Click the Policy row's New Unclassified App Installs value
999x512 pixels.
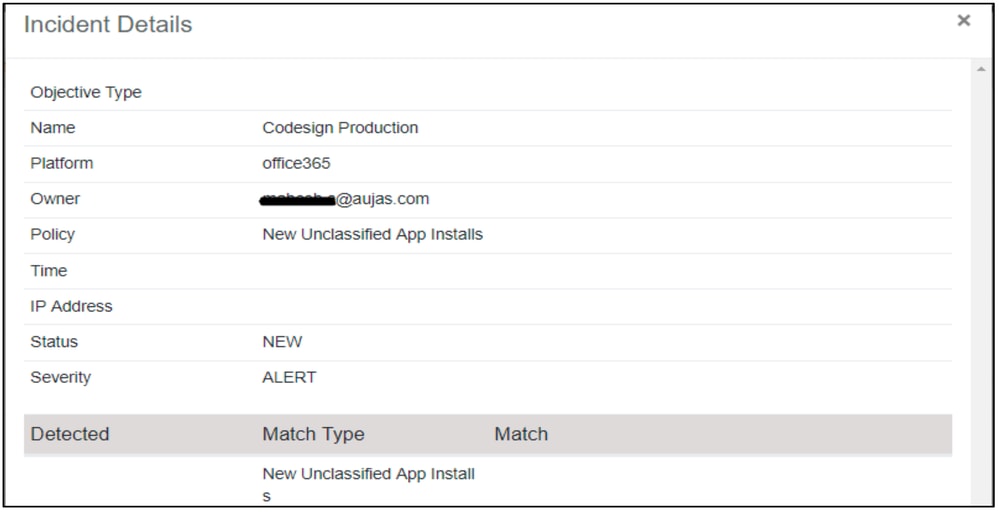point(372,234)
